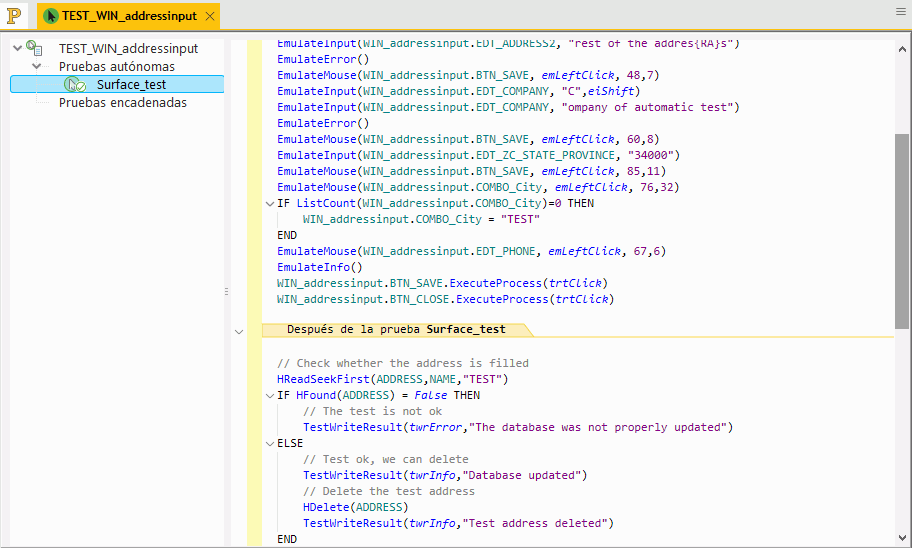This screenshot has height=548, width=912.
Task: Collapse the Pruebas autónomas branch
Action: (x=37, y=66)
